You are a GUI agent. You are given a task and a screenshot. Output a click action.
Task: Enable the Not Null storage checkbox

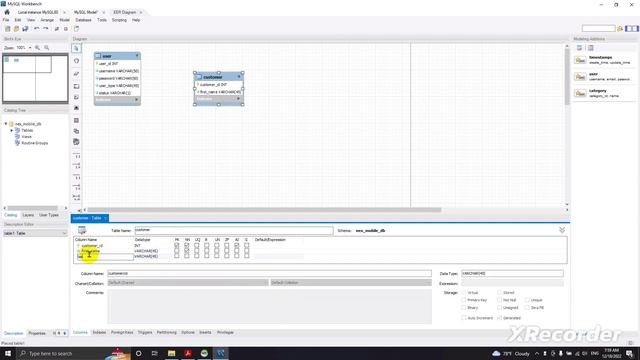500,300
